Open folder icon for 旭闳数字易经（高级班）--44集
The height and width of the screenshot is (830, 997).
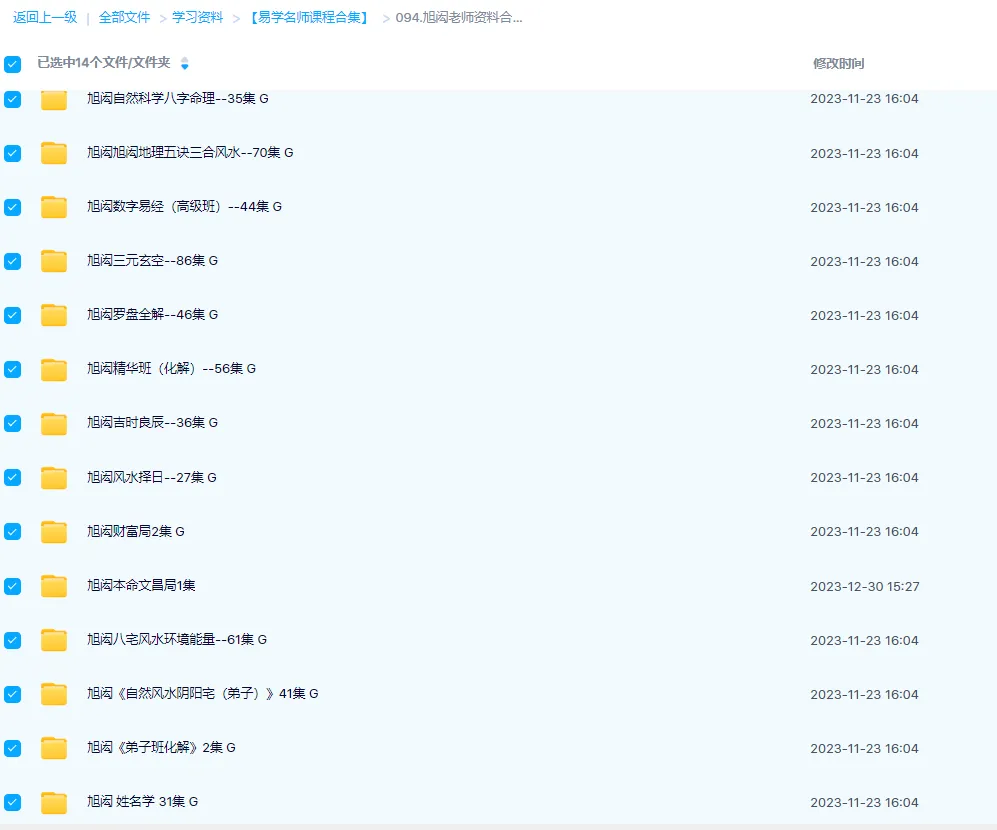(54, 207)
